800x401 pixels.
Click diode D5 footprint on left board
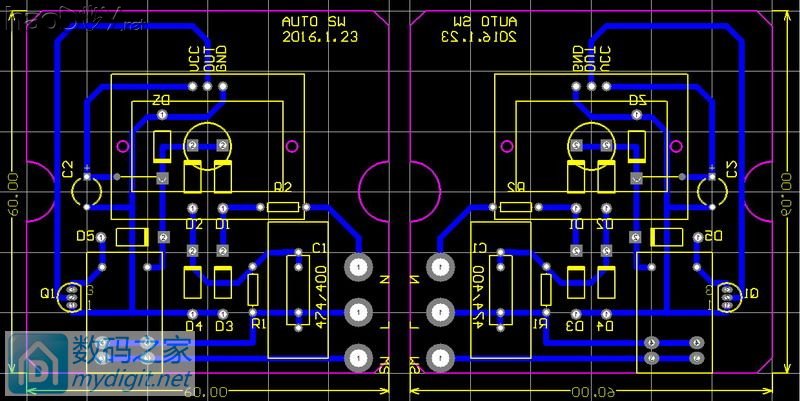[132, 237]
